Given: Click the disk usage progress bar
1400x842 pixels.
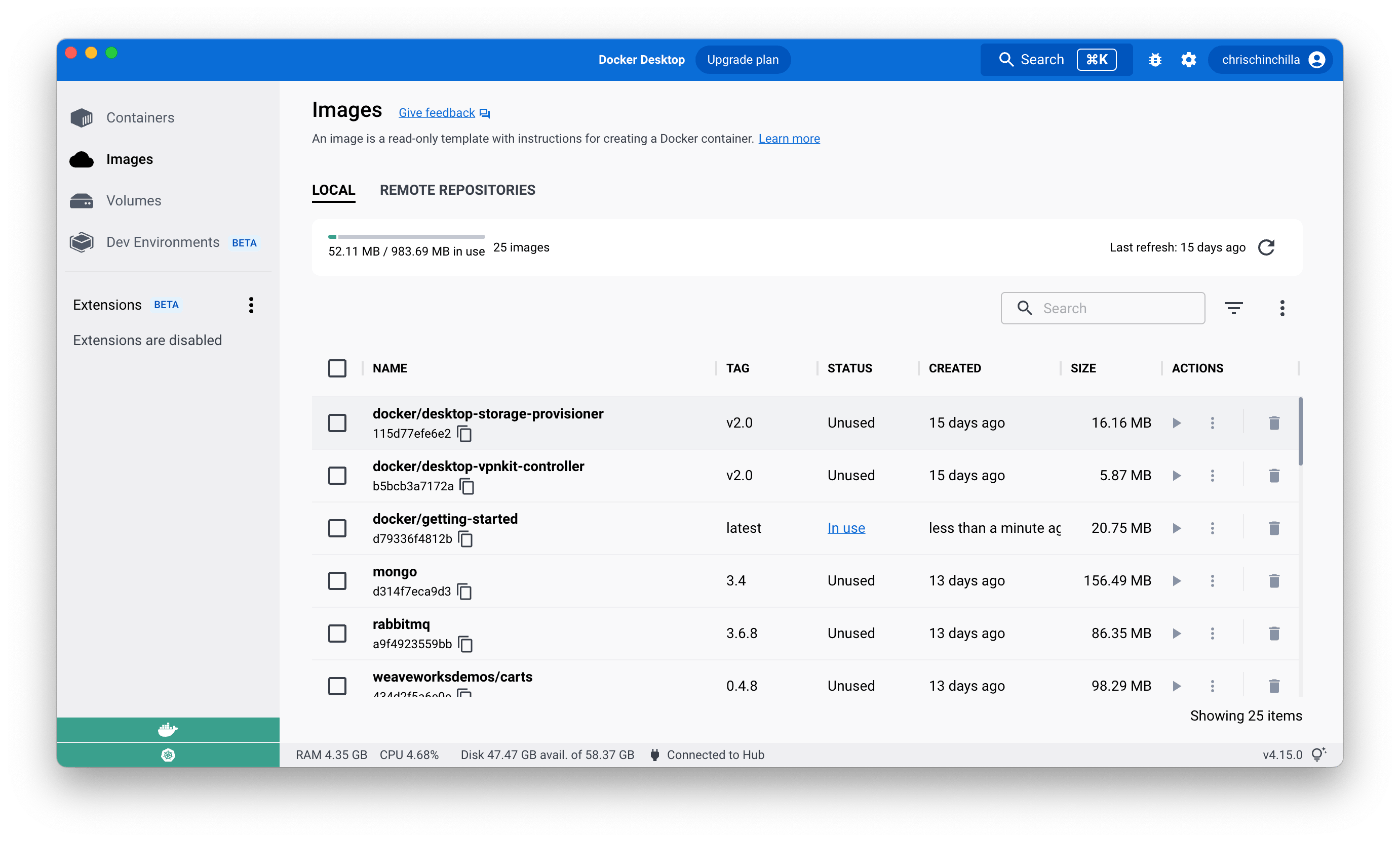Looking at the screenshot, I should [405, 236].
